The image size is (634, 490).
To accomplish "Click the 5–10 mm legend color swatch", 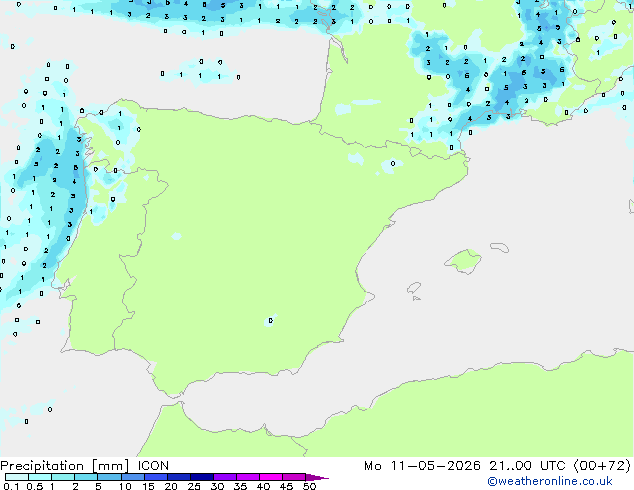I will [x=109, y=477].
